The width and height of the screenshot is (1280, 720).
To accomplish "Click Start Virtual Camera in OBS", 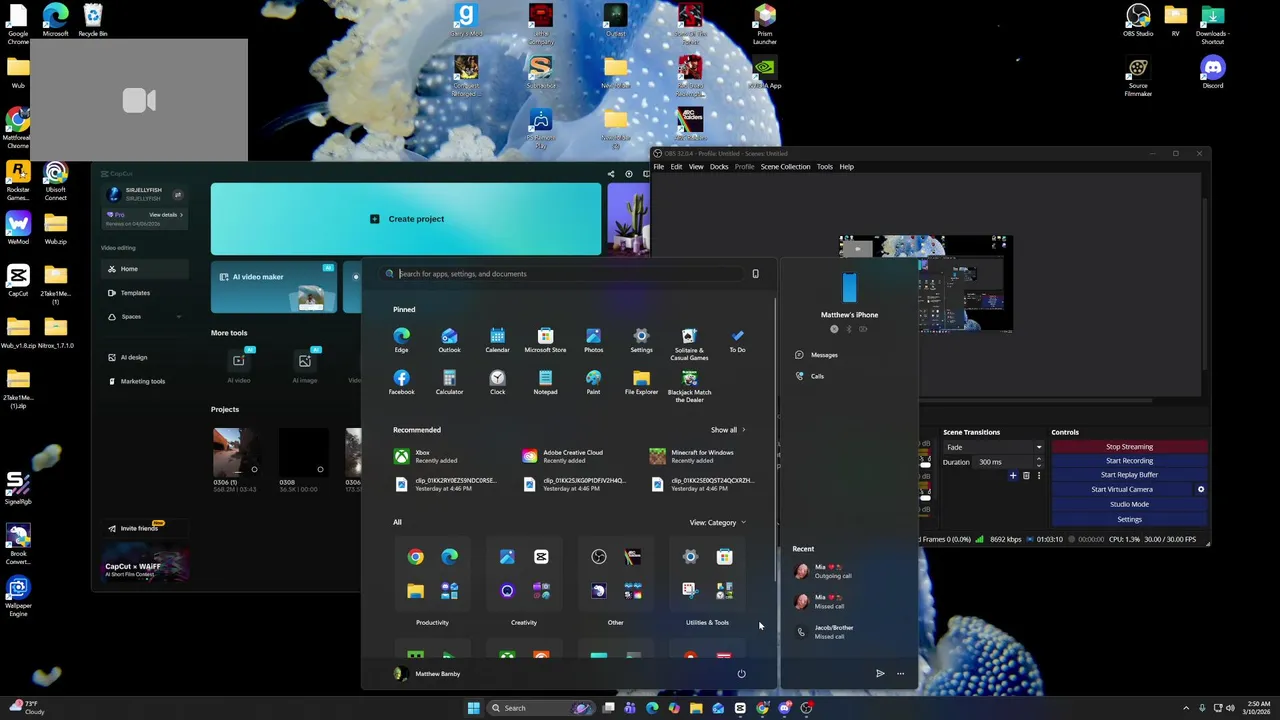I will pos(1122,490).
